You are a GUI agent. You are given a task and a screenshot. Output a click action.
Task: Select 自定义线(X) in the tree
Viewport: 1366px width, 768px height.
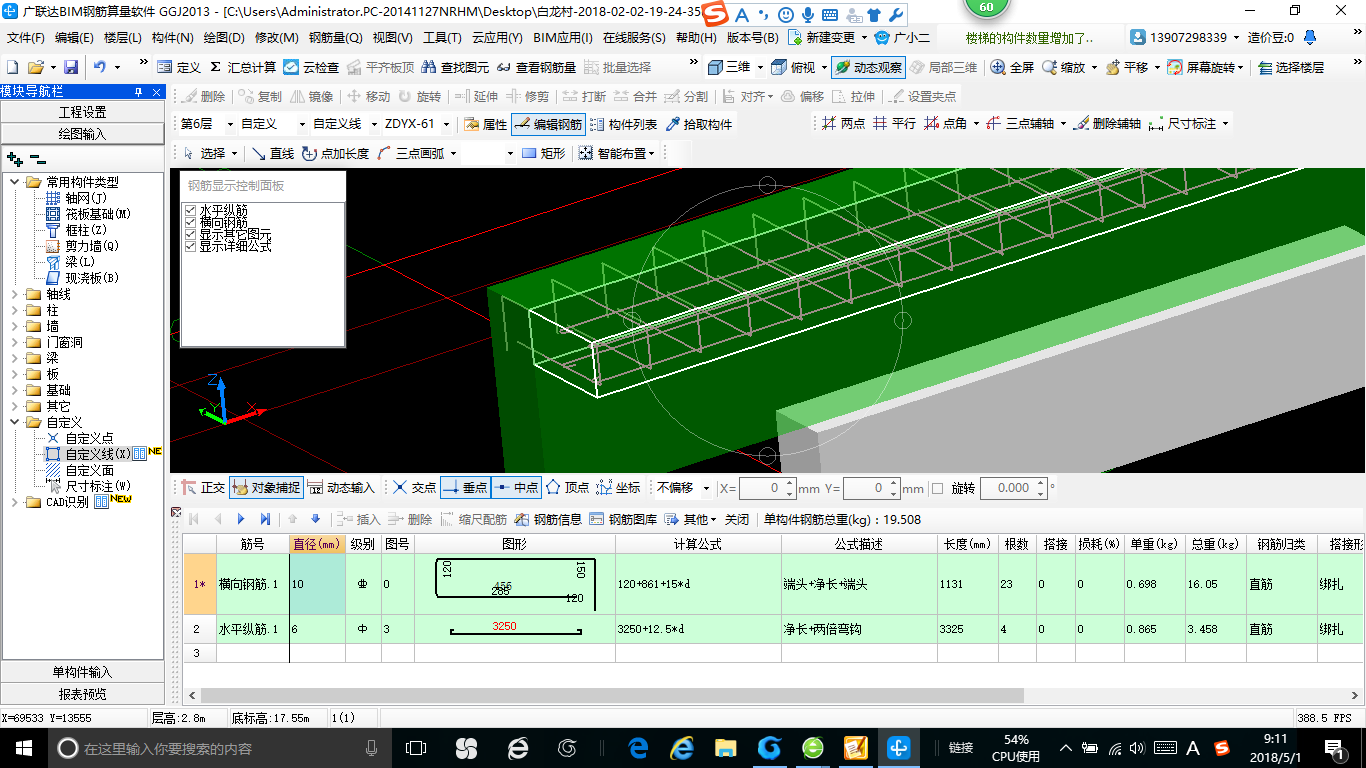coord(97,454)
